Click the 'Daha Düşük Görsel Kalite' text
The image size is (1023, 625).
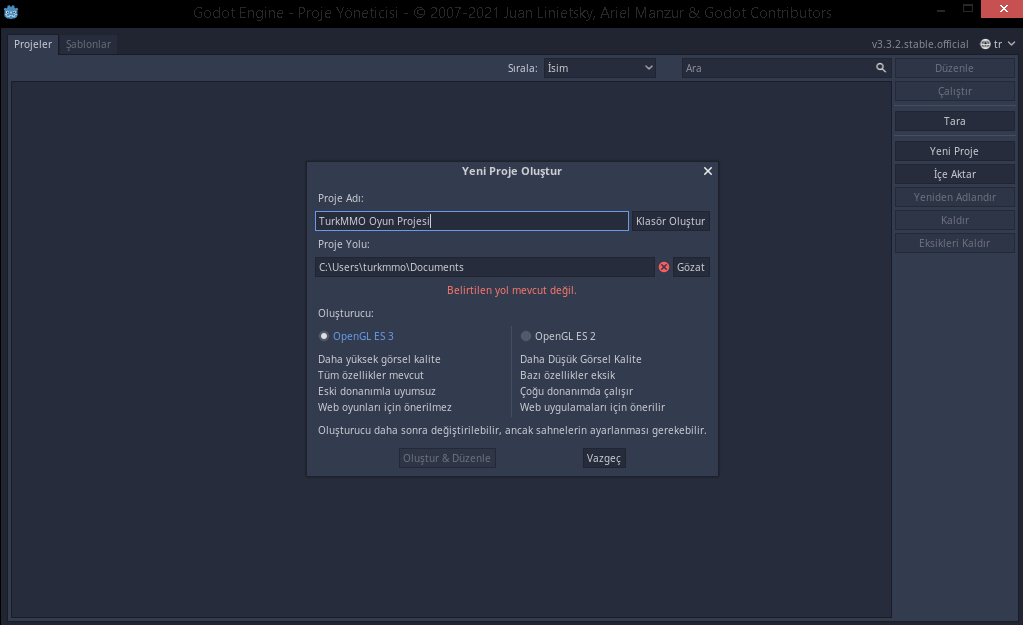coord(581,359)
